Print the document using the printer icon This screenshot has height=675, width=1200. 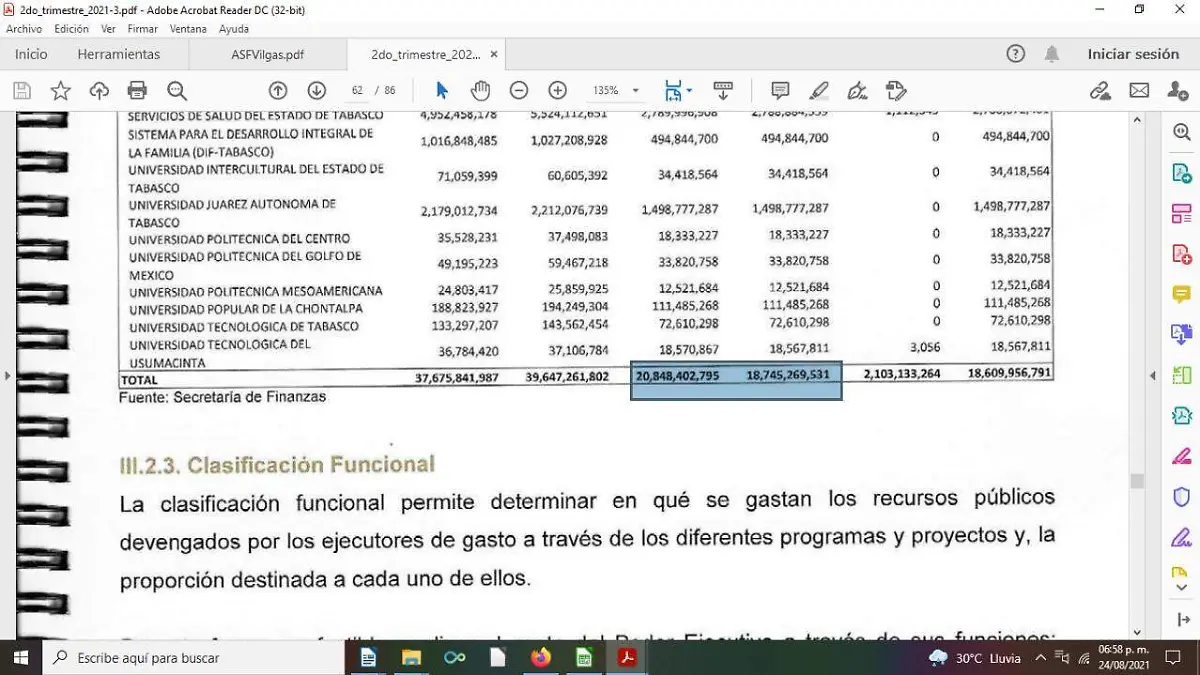137,90
